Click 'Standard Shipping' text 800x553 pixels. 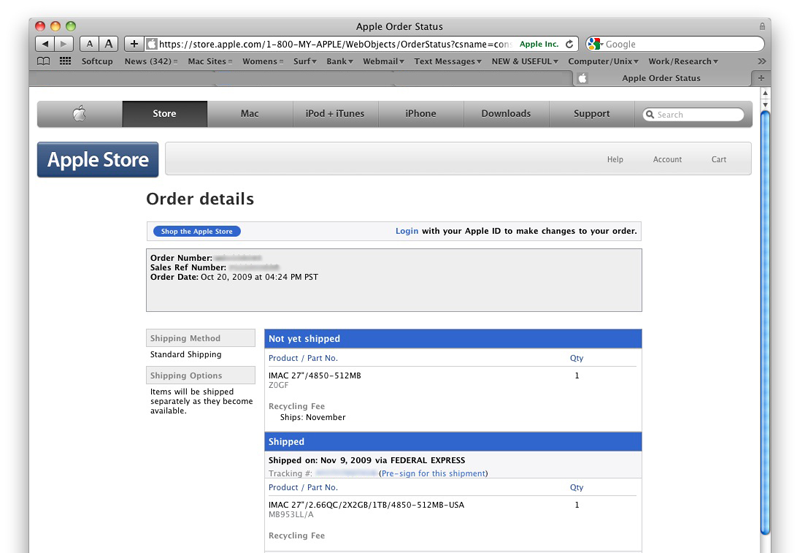[x=186, y=354]
